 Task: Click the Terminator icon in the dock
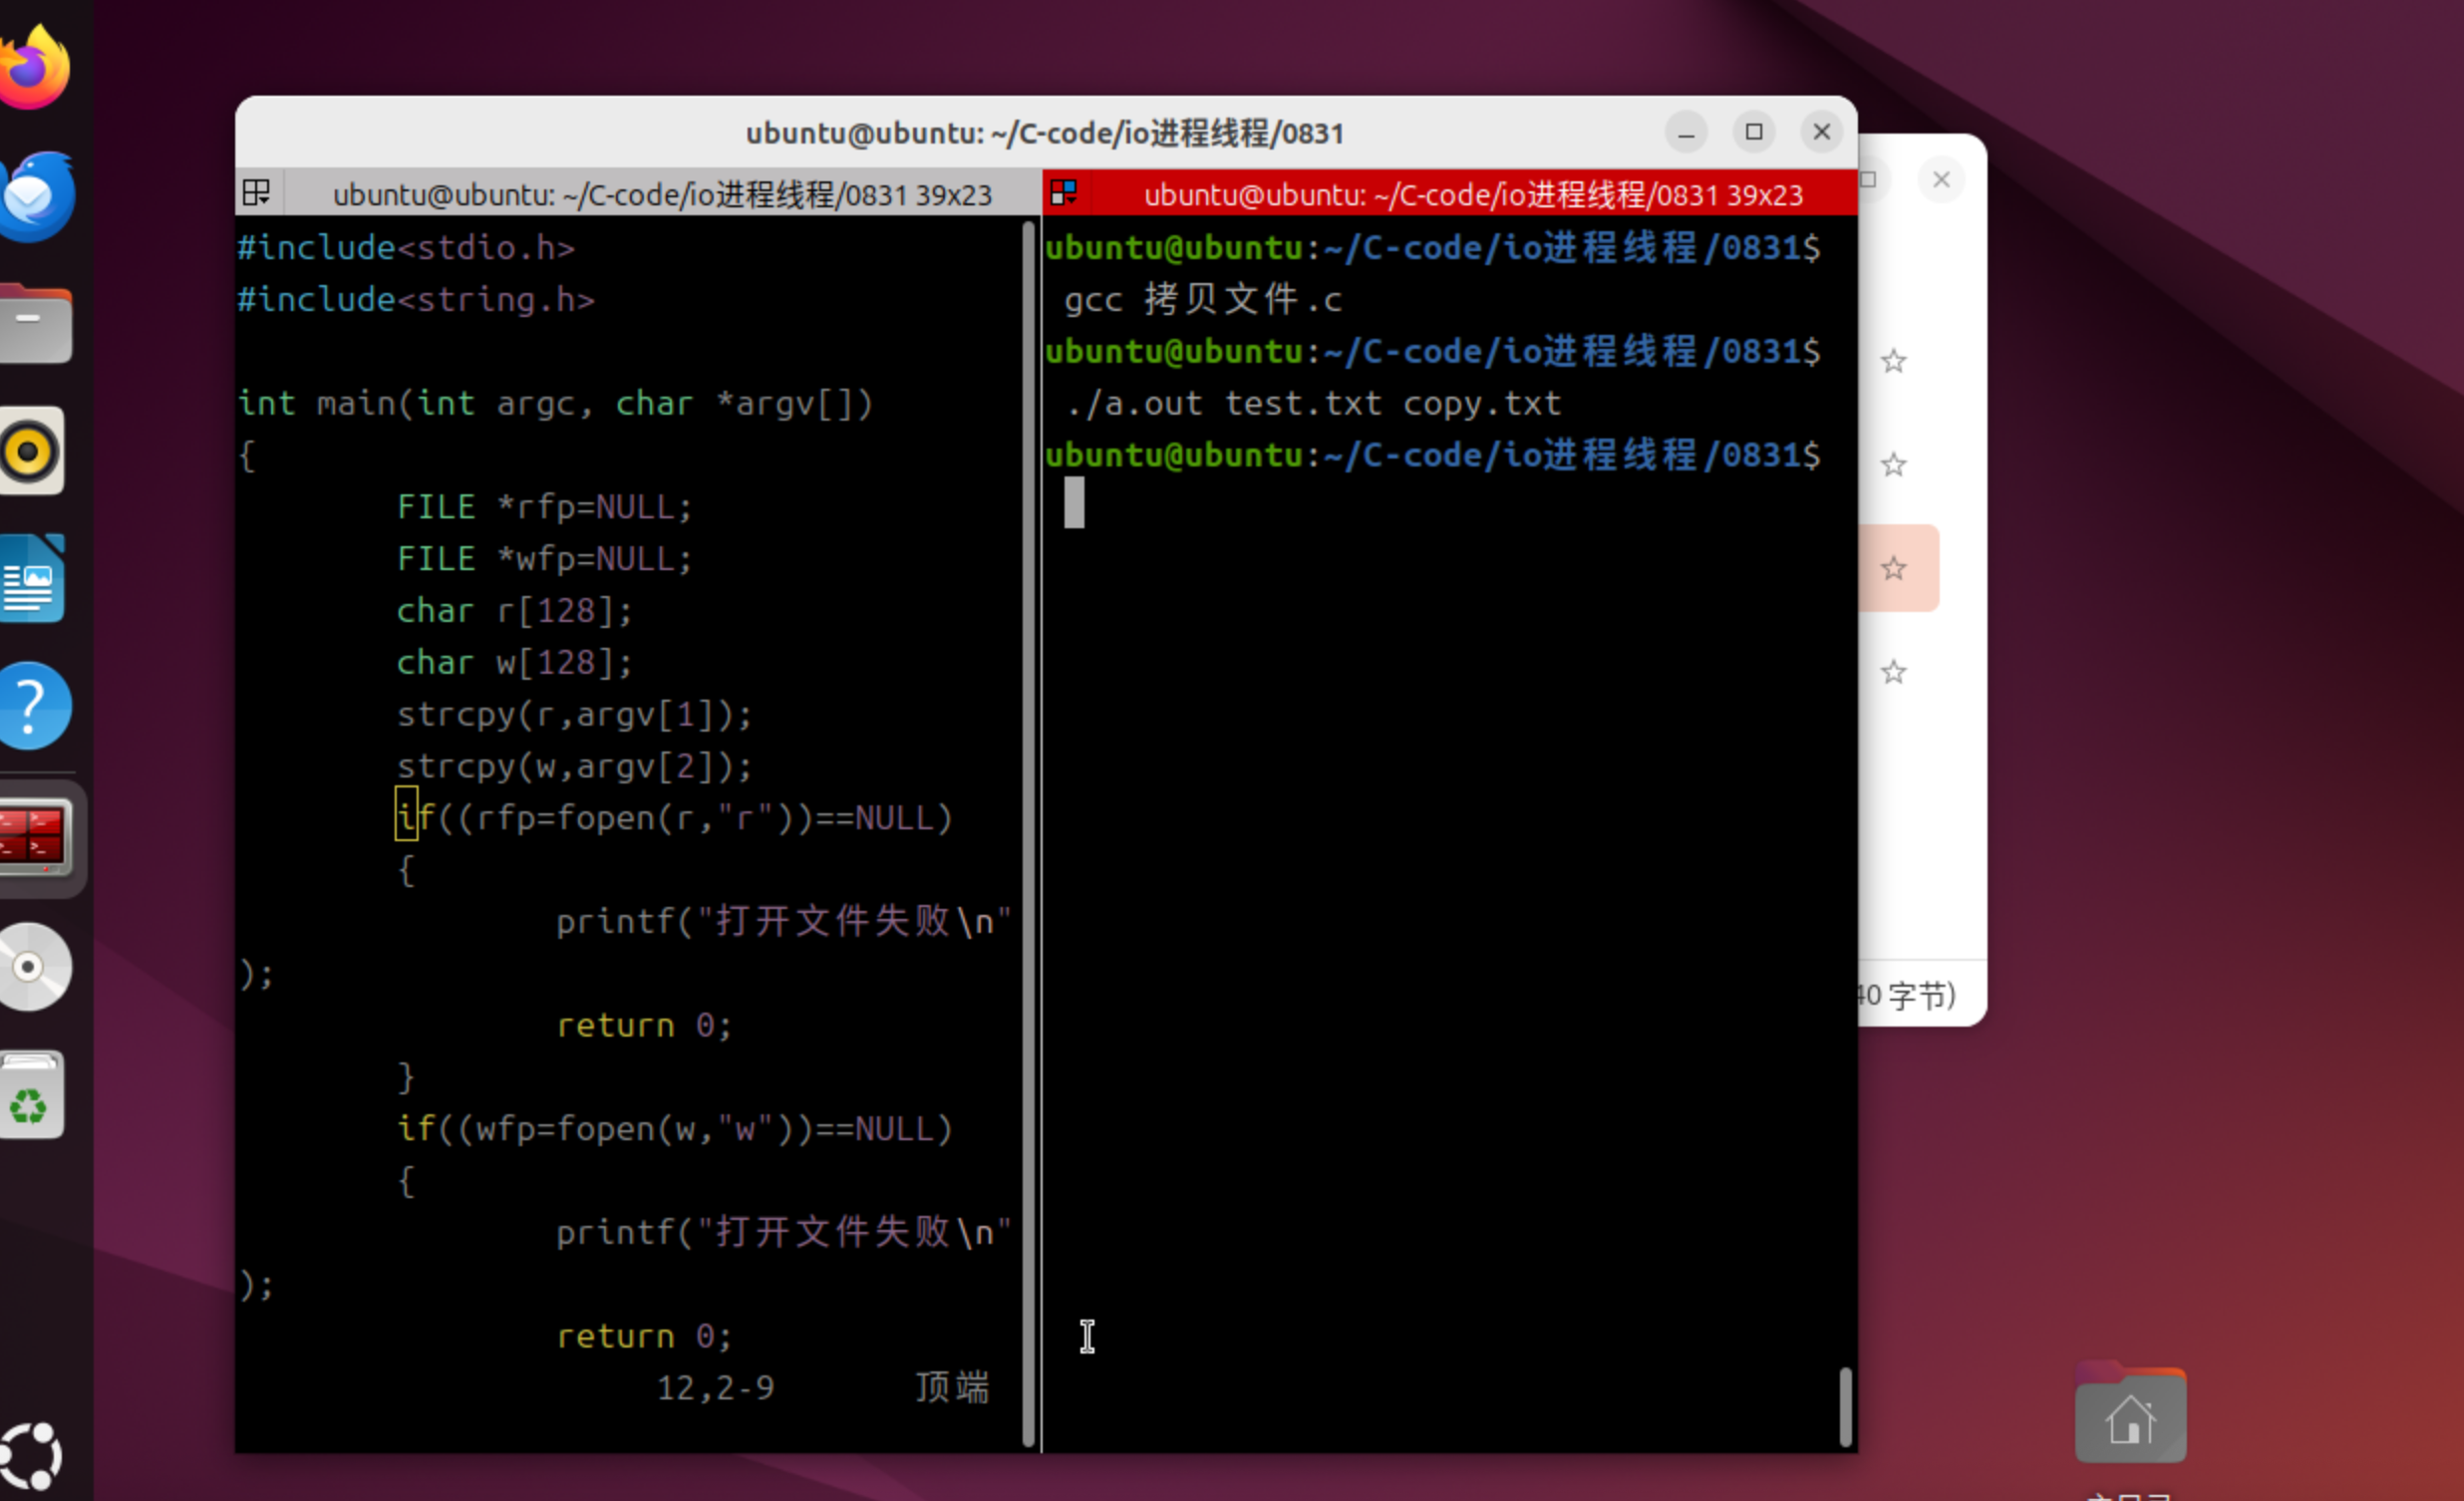[36, 836]
